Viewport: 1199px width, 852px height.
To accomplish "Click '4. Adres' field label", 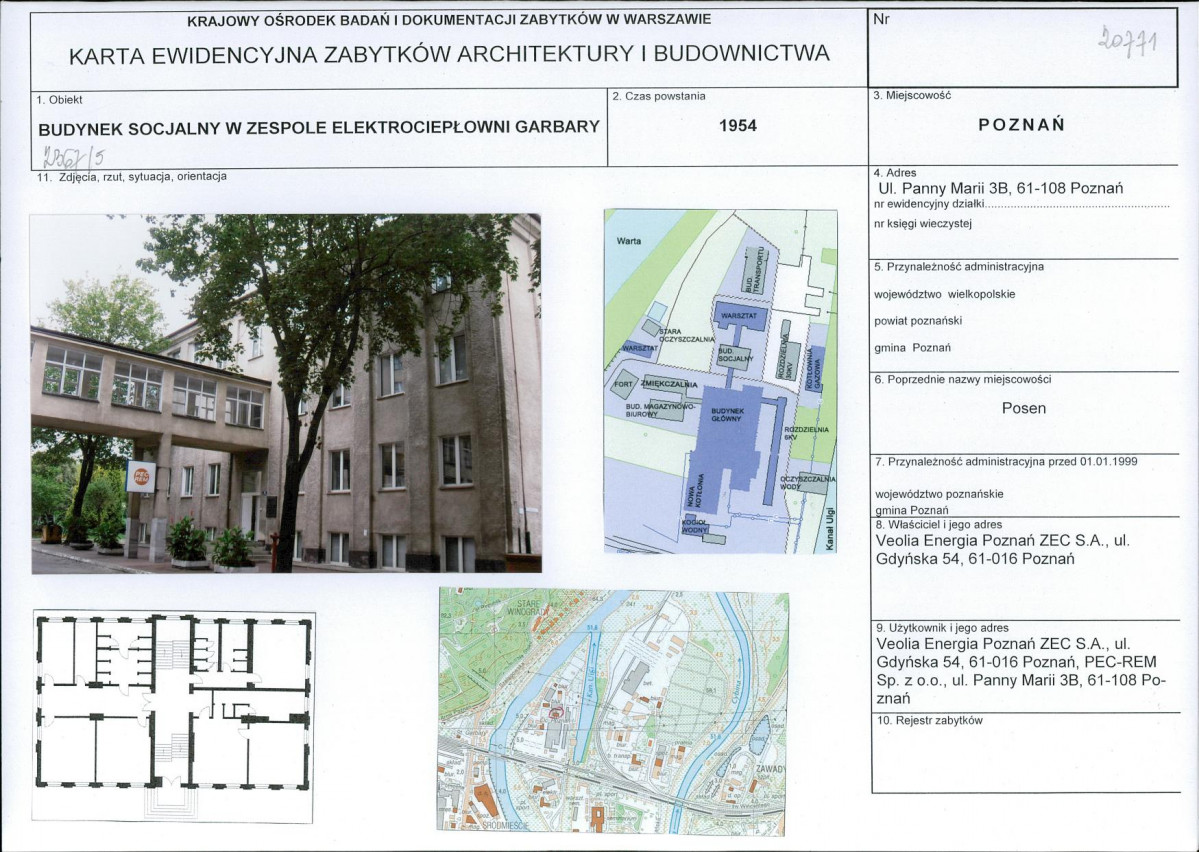I will [x=894, y=173].
